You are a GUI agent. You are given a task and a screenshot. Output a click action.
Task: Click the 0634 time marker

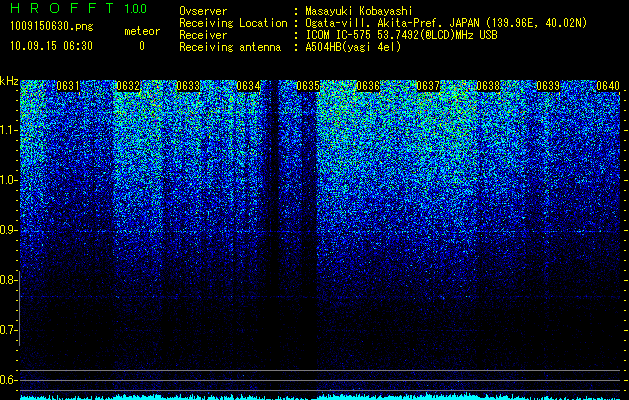(x=248, y=86)
